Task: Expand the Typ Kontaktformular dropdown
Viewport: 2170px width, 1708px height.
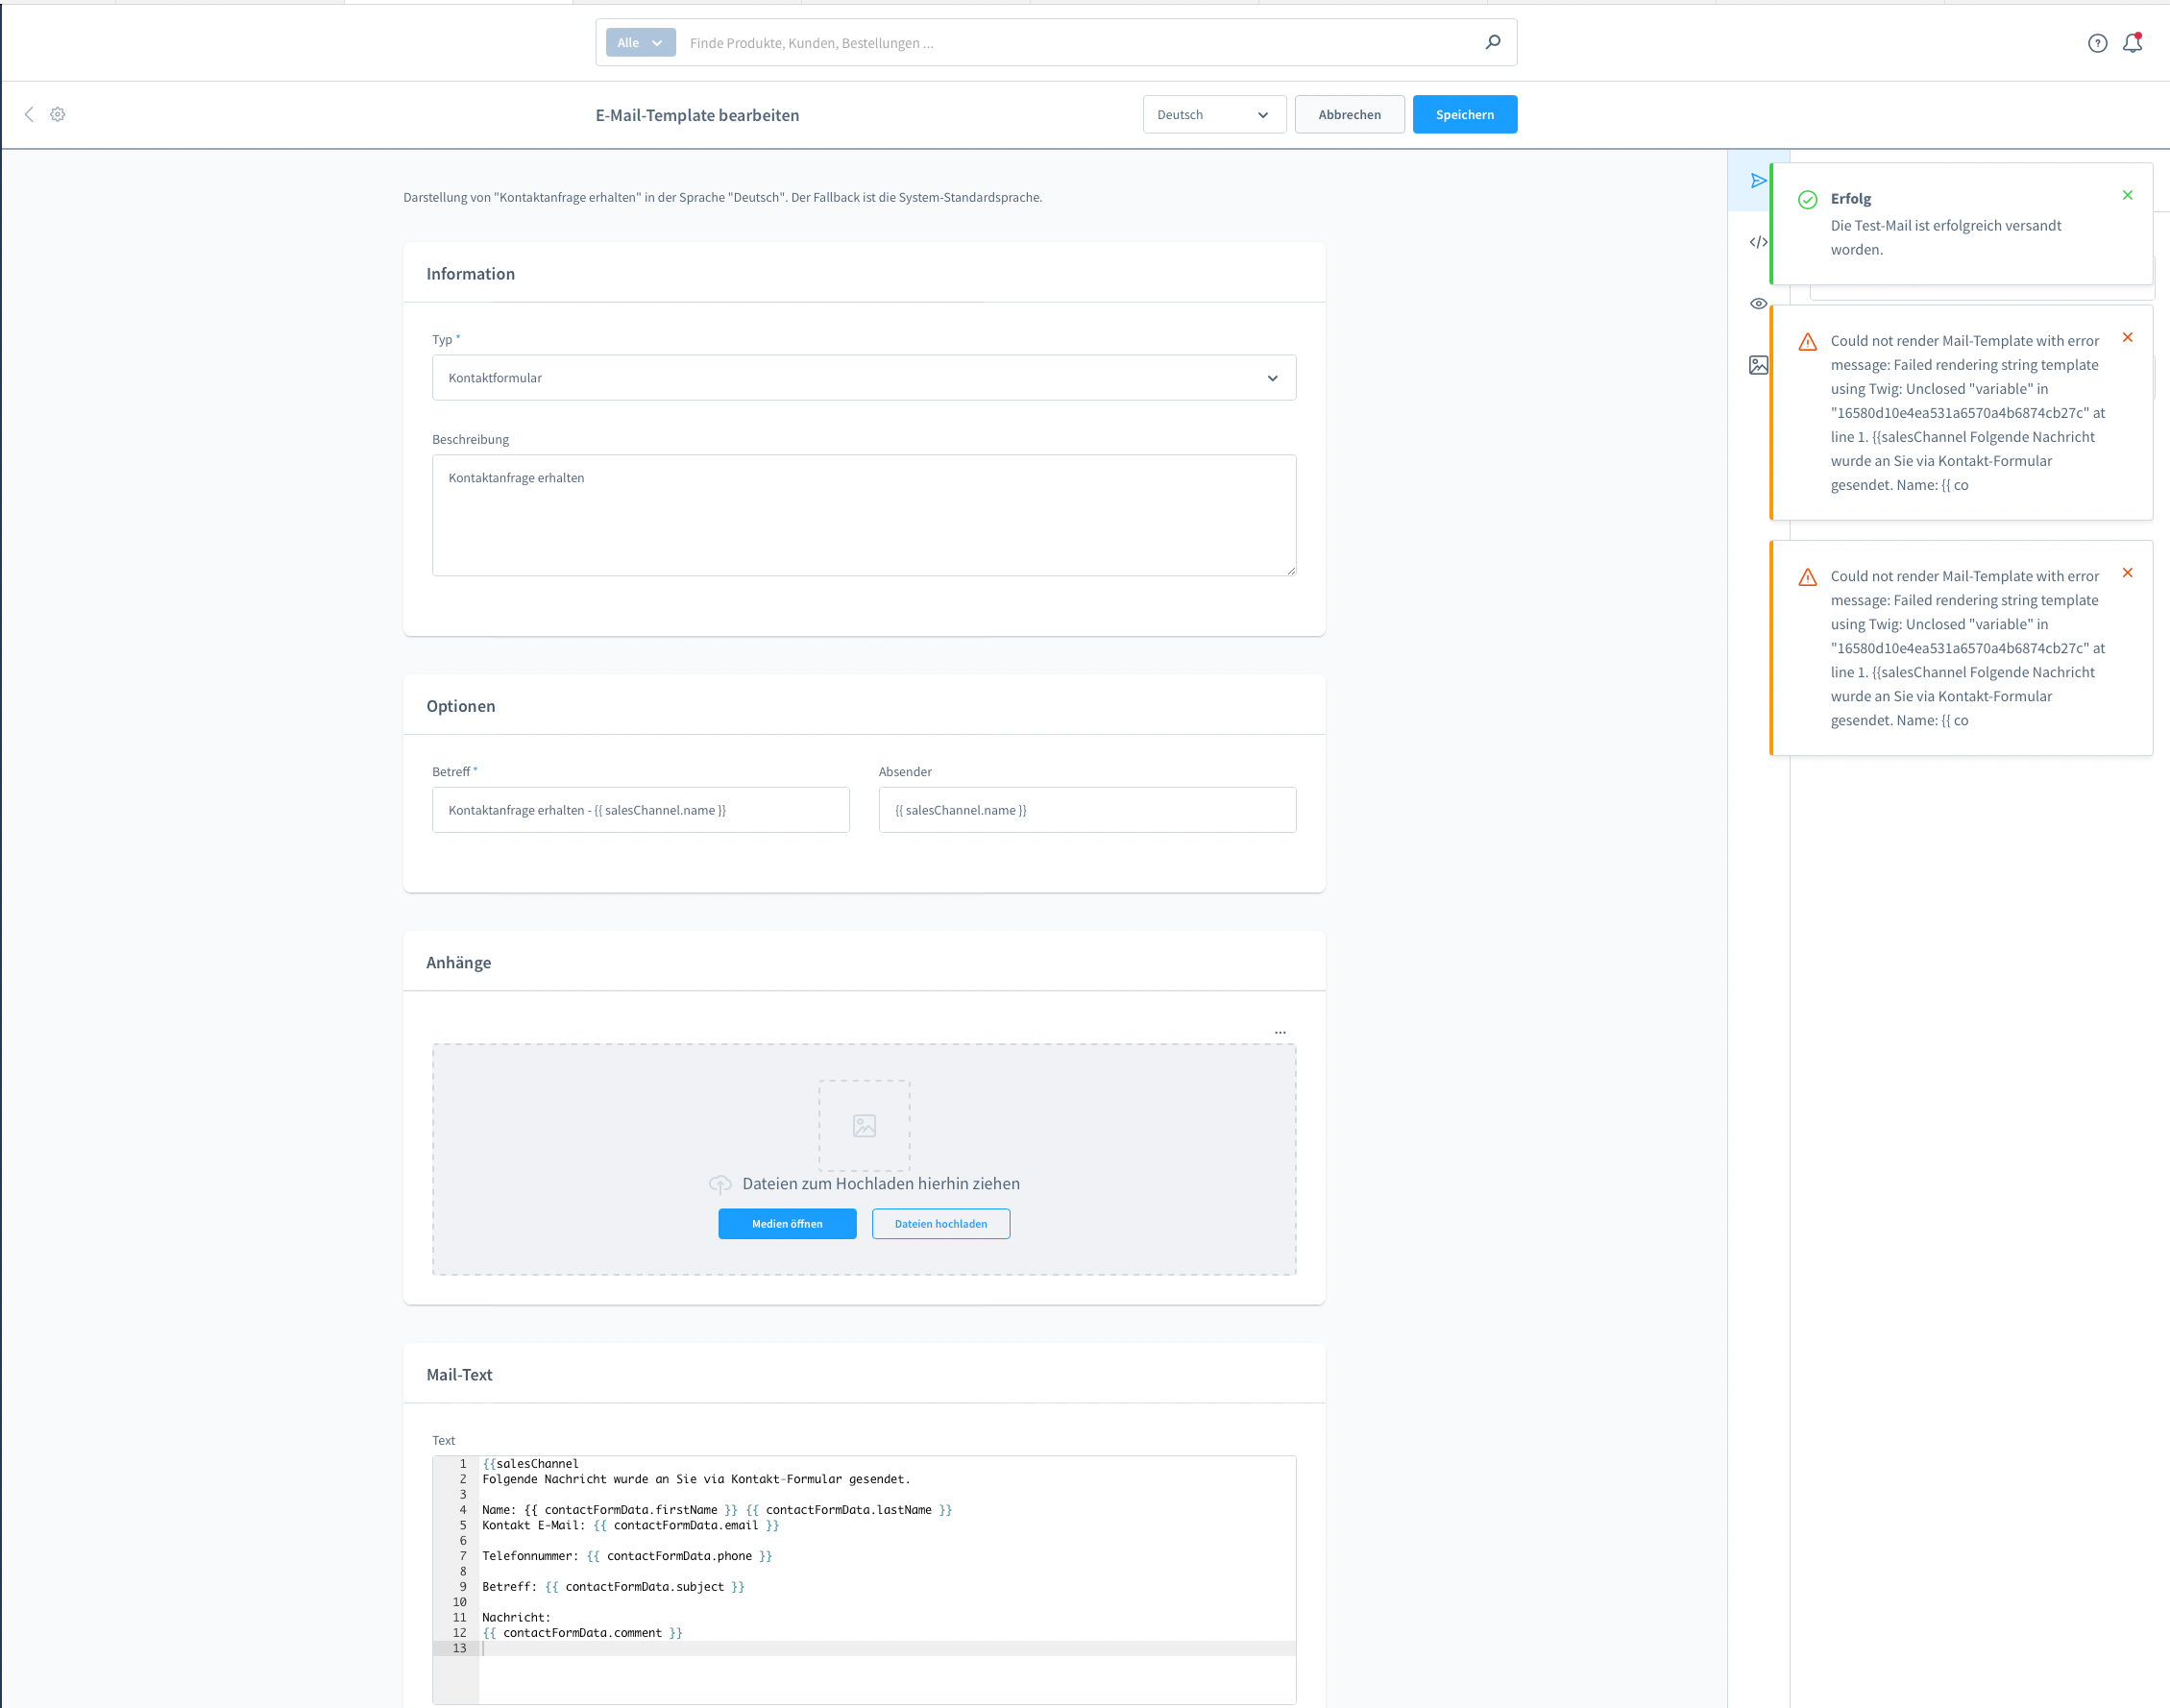Action: 864,378
